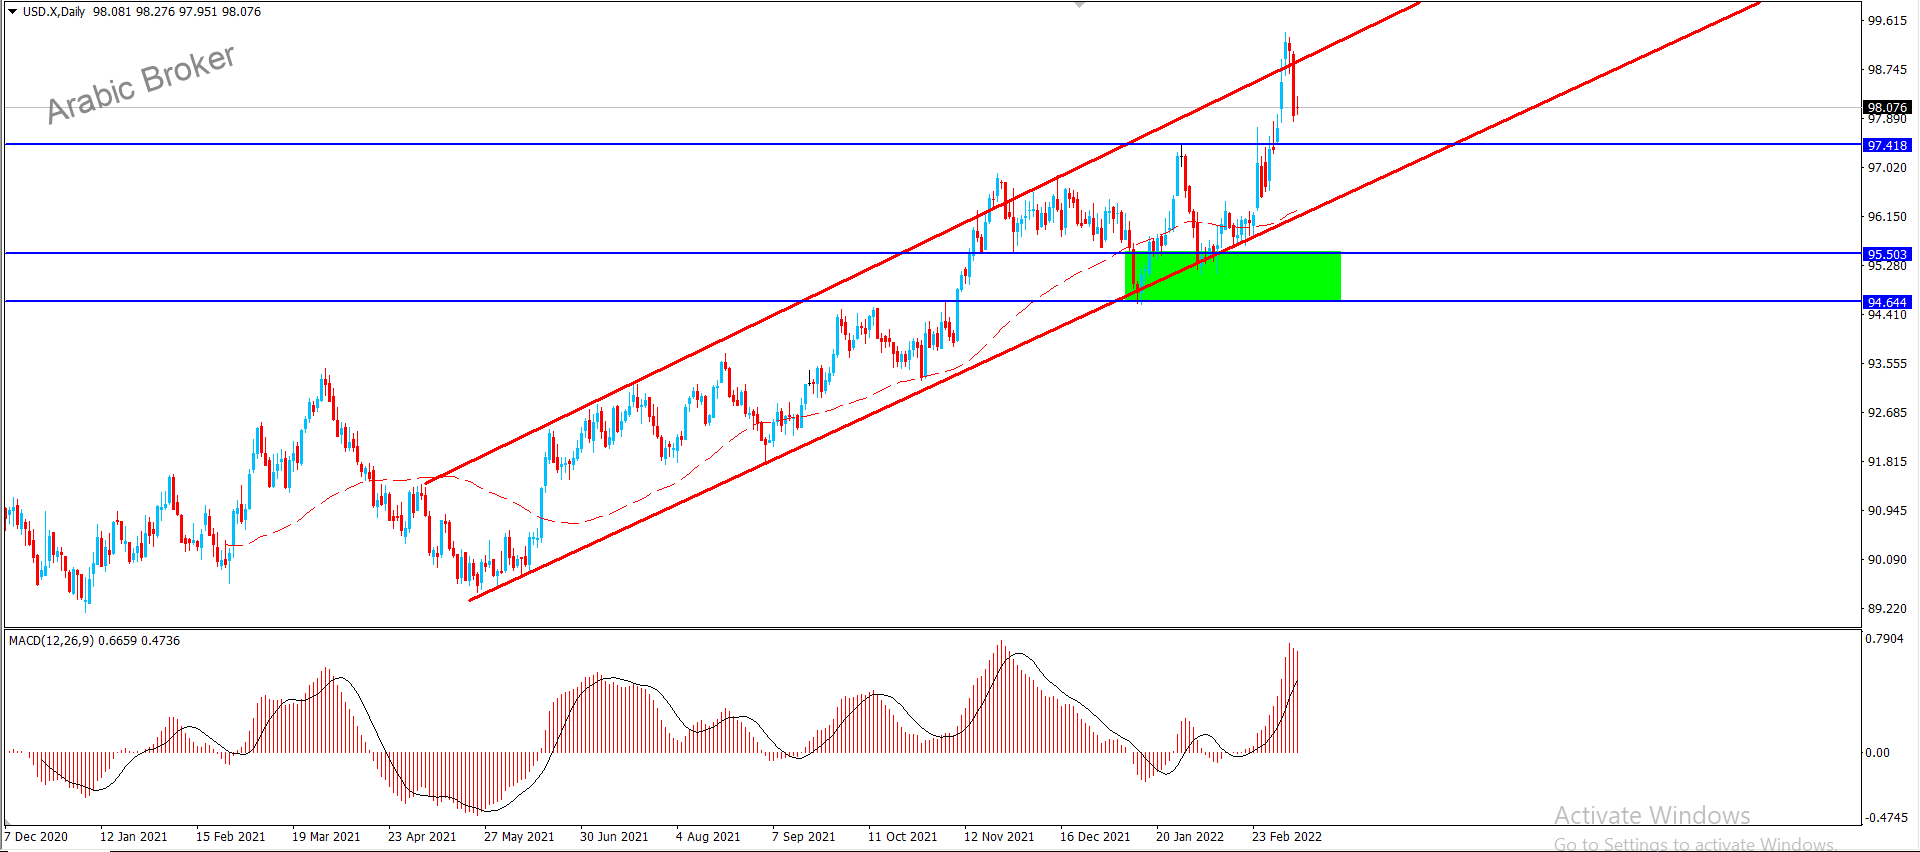Image resolution: width=1920 pixels, height=852 pixels.
Task: Click the 12 Nov 2021 date label
Action: [999, 837]
